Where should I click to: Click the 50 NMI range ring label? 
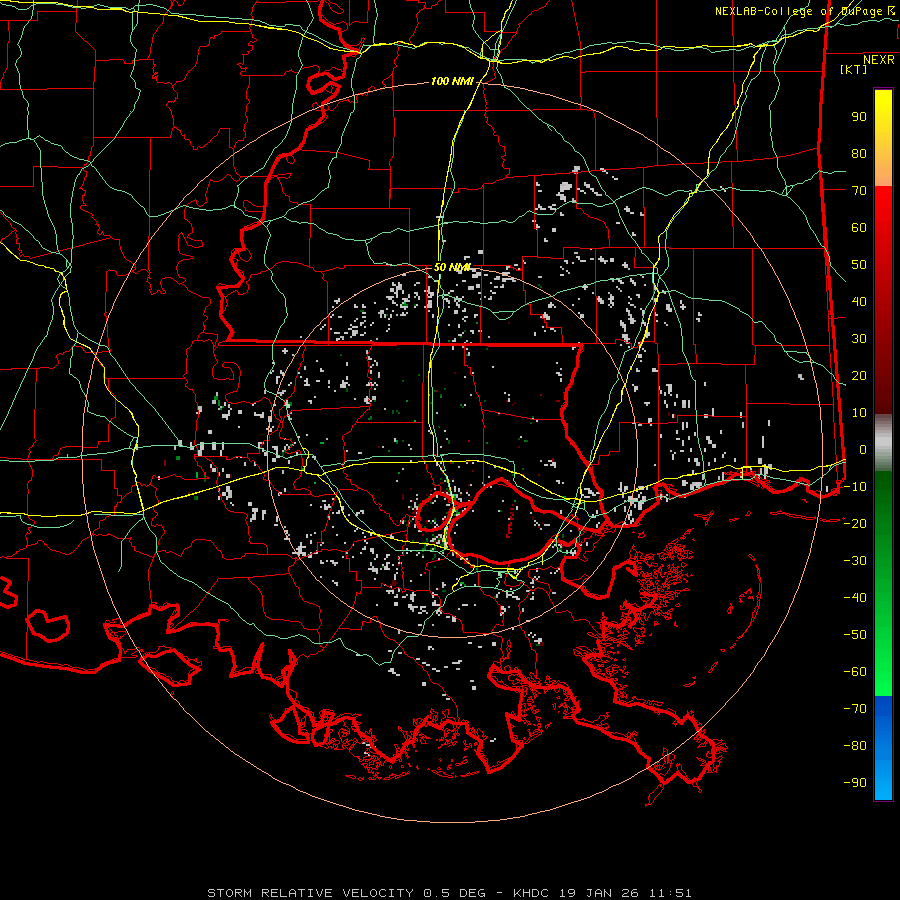tap(452, 267)
